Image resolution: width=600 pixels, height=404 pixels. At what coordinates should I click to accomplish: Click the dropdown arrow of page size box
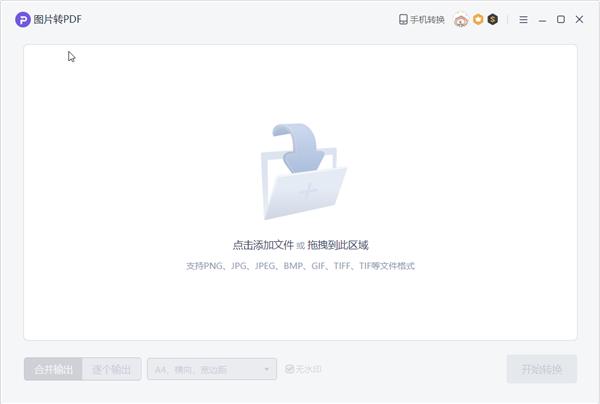[267, 370]
